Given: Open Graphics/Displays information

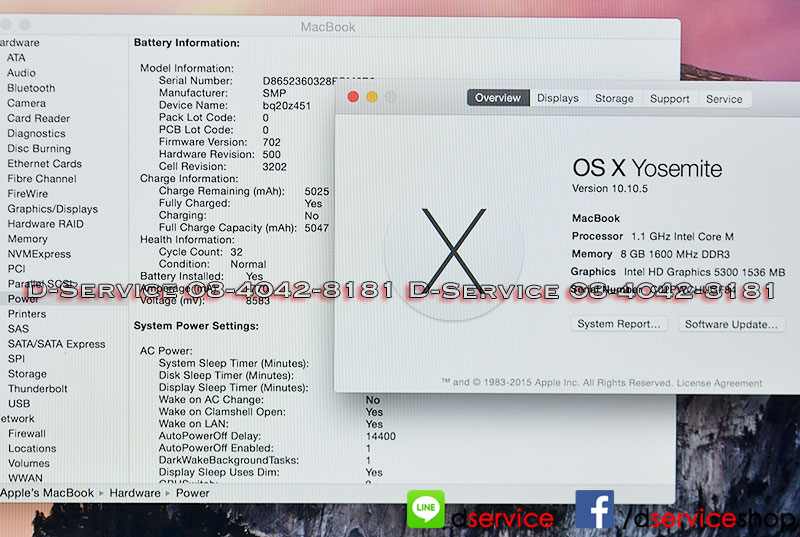Looking at the screenshot, I should (x=53, y=209).
